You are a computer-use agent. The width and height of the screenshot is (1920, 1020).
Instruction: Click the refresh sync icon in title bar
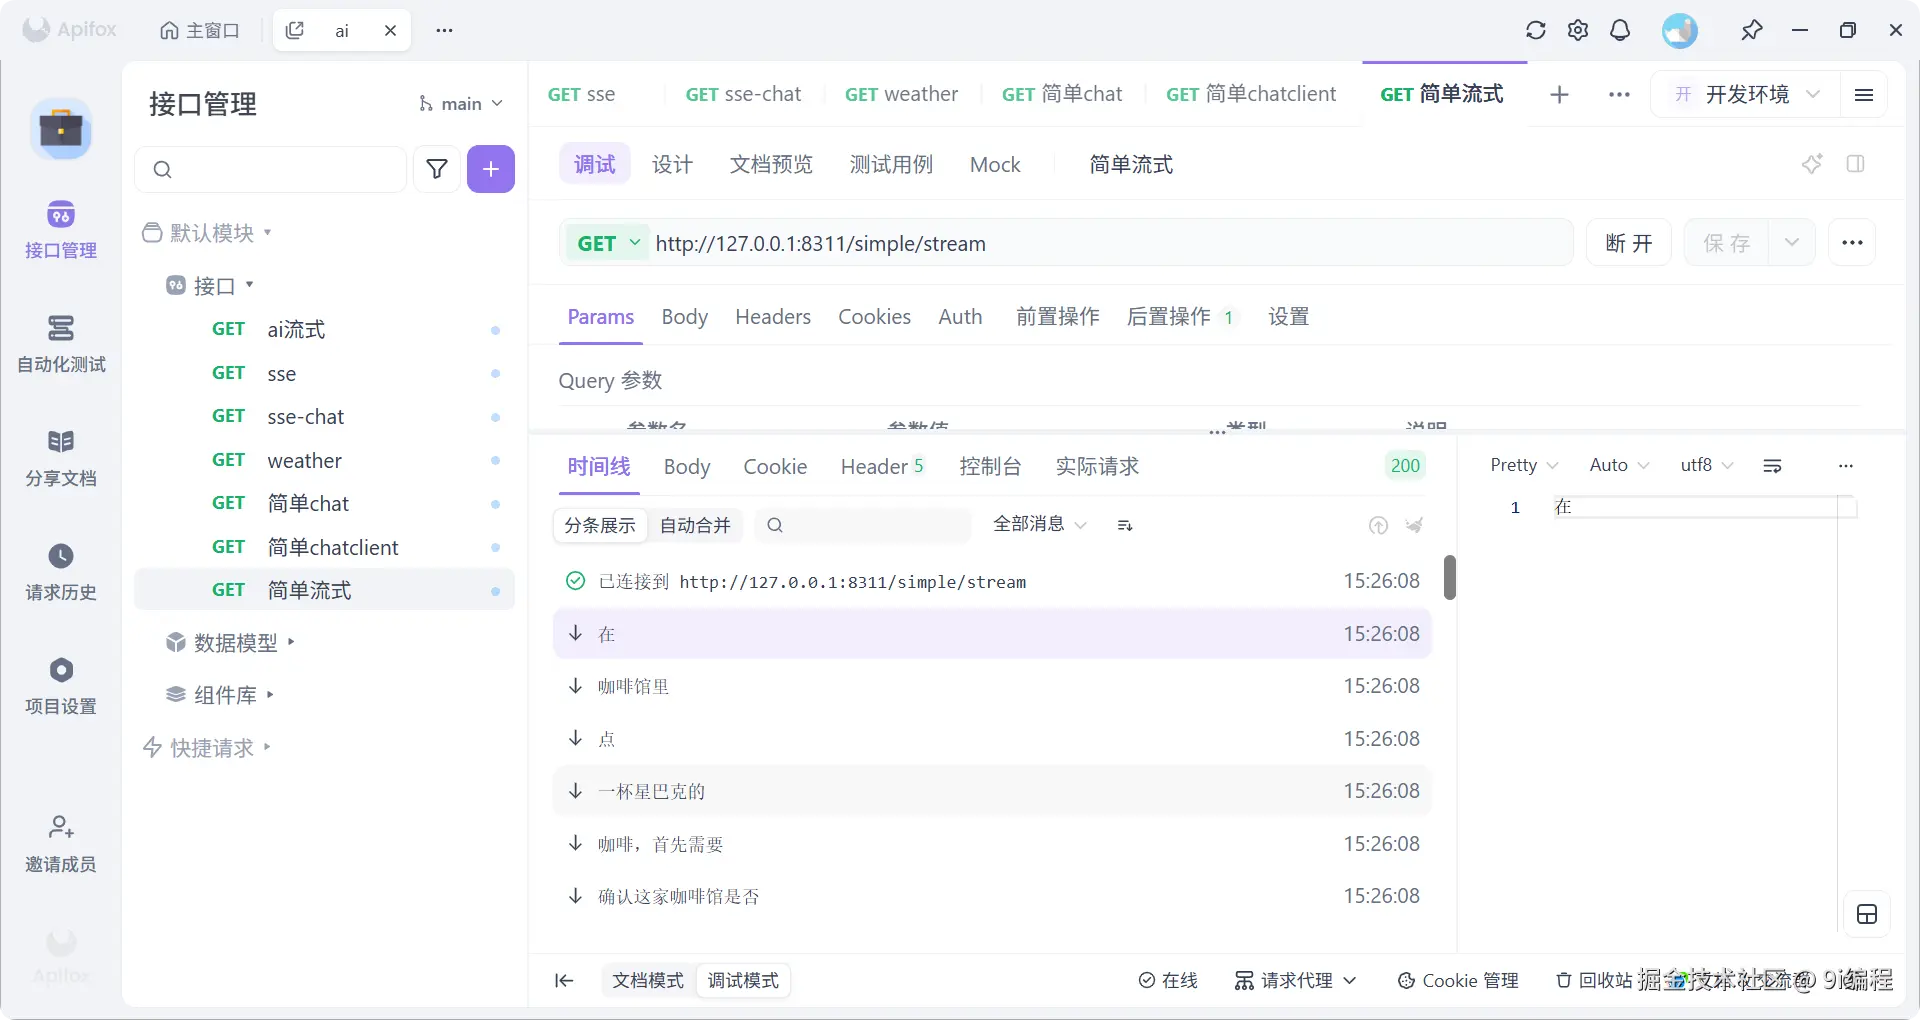coord(1536,30)
